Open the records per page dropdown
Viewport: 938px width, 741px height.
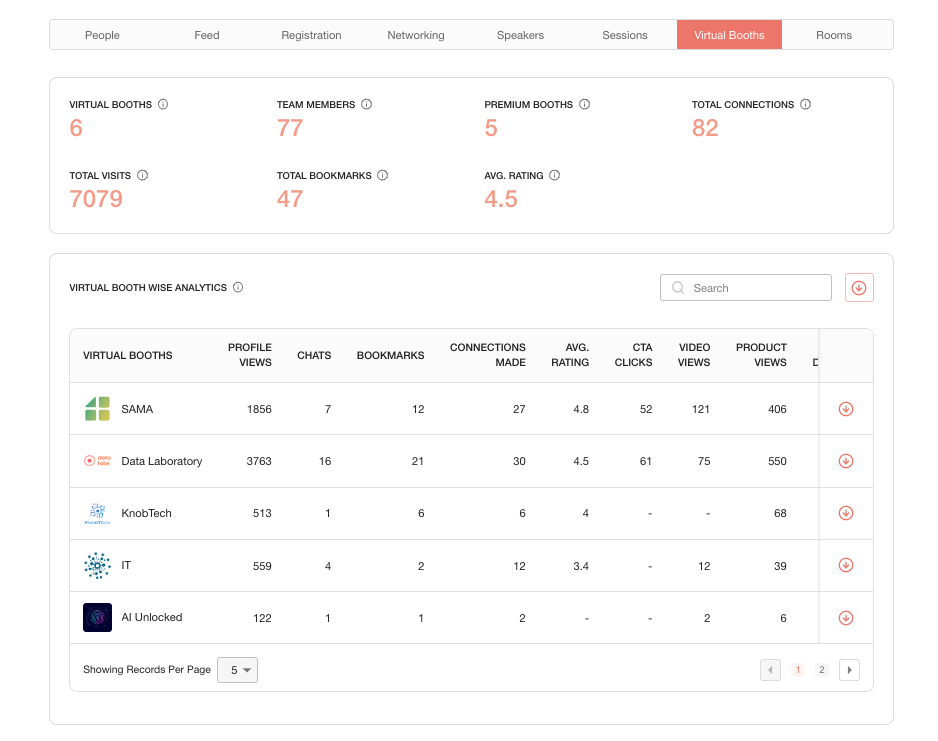(x=237, y=670)
